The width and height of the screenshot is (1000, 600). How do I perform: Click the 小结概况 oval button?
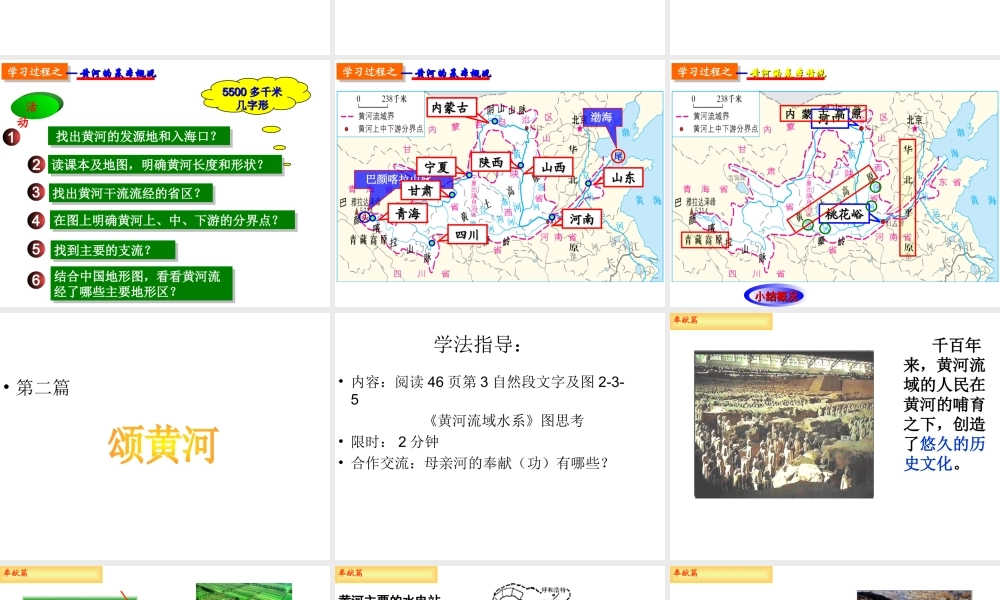pyautogui.click(x=775, y=296)
